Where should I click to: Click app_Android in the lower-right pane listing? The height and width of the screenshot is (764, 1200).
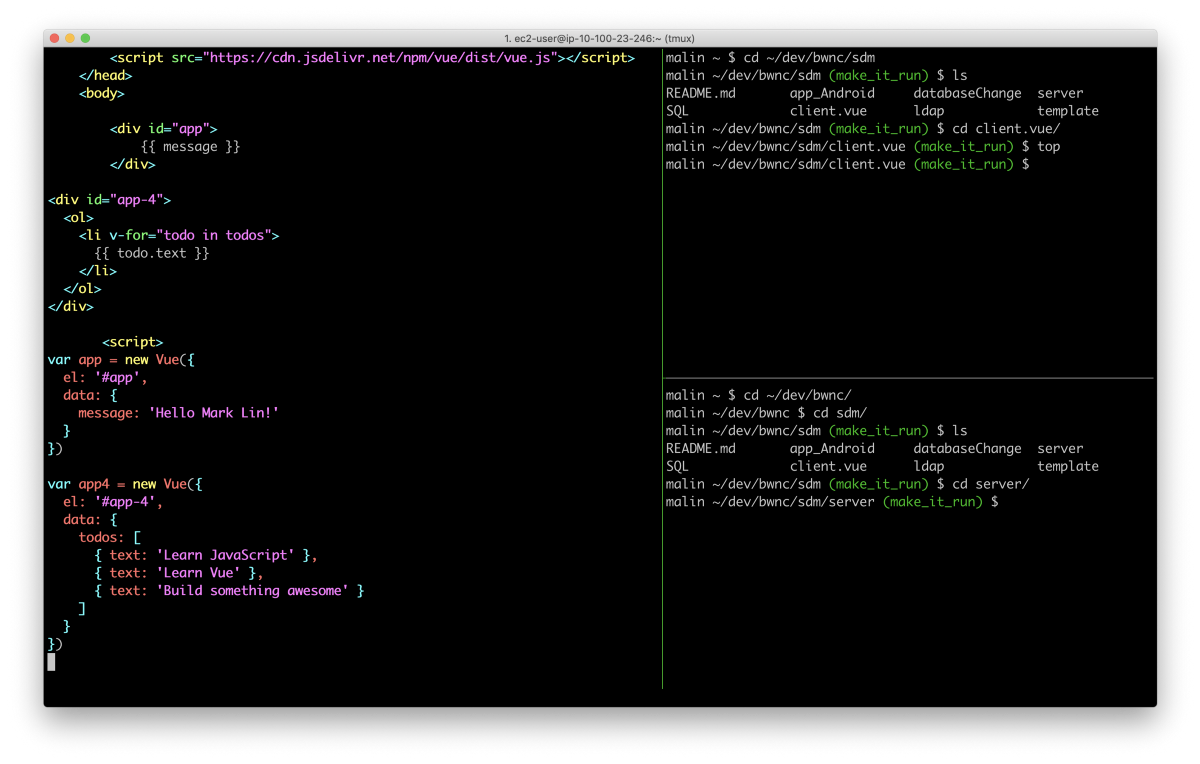click(832, 448)
